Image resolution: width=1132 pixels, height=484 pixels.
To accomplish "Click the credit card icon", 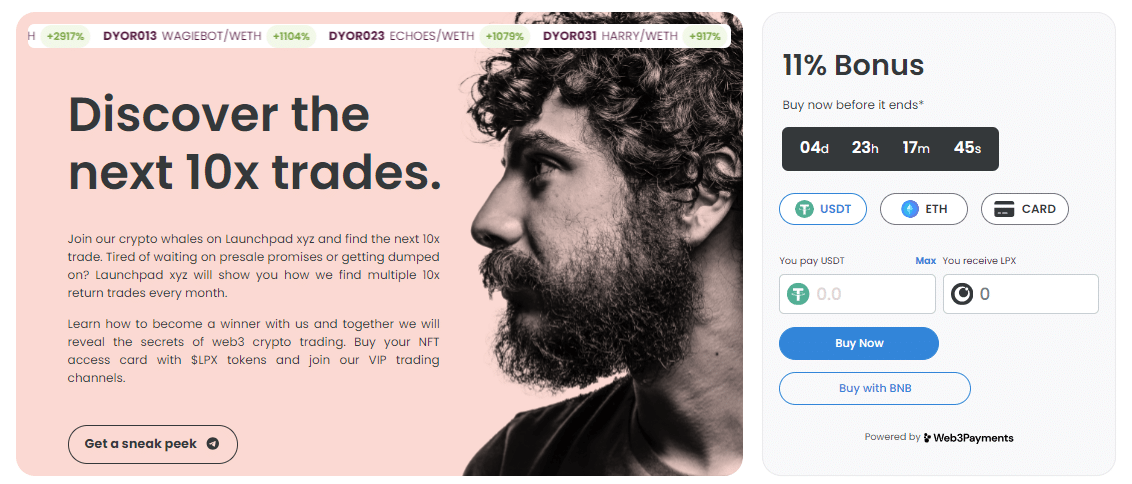I will click(x=1004, y=209).
